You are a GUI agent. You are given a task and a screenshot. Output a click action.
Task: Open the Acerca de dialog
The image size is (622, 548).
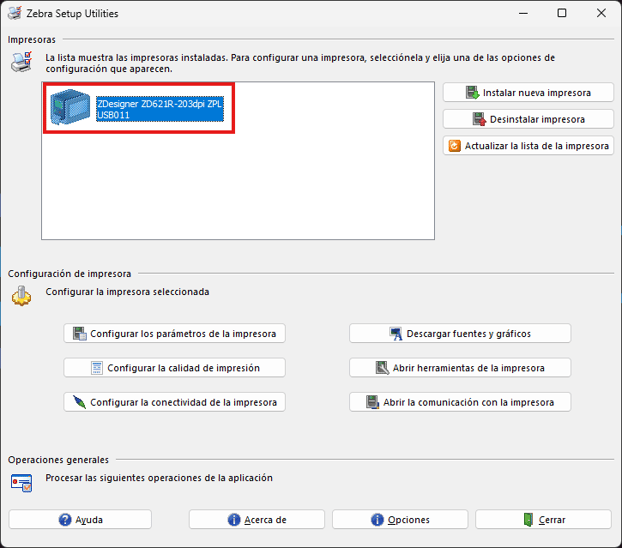point(257,519)
